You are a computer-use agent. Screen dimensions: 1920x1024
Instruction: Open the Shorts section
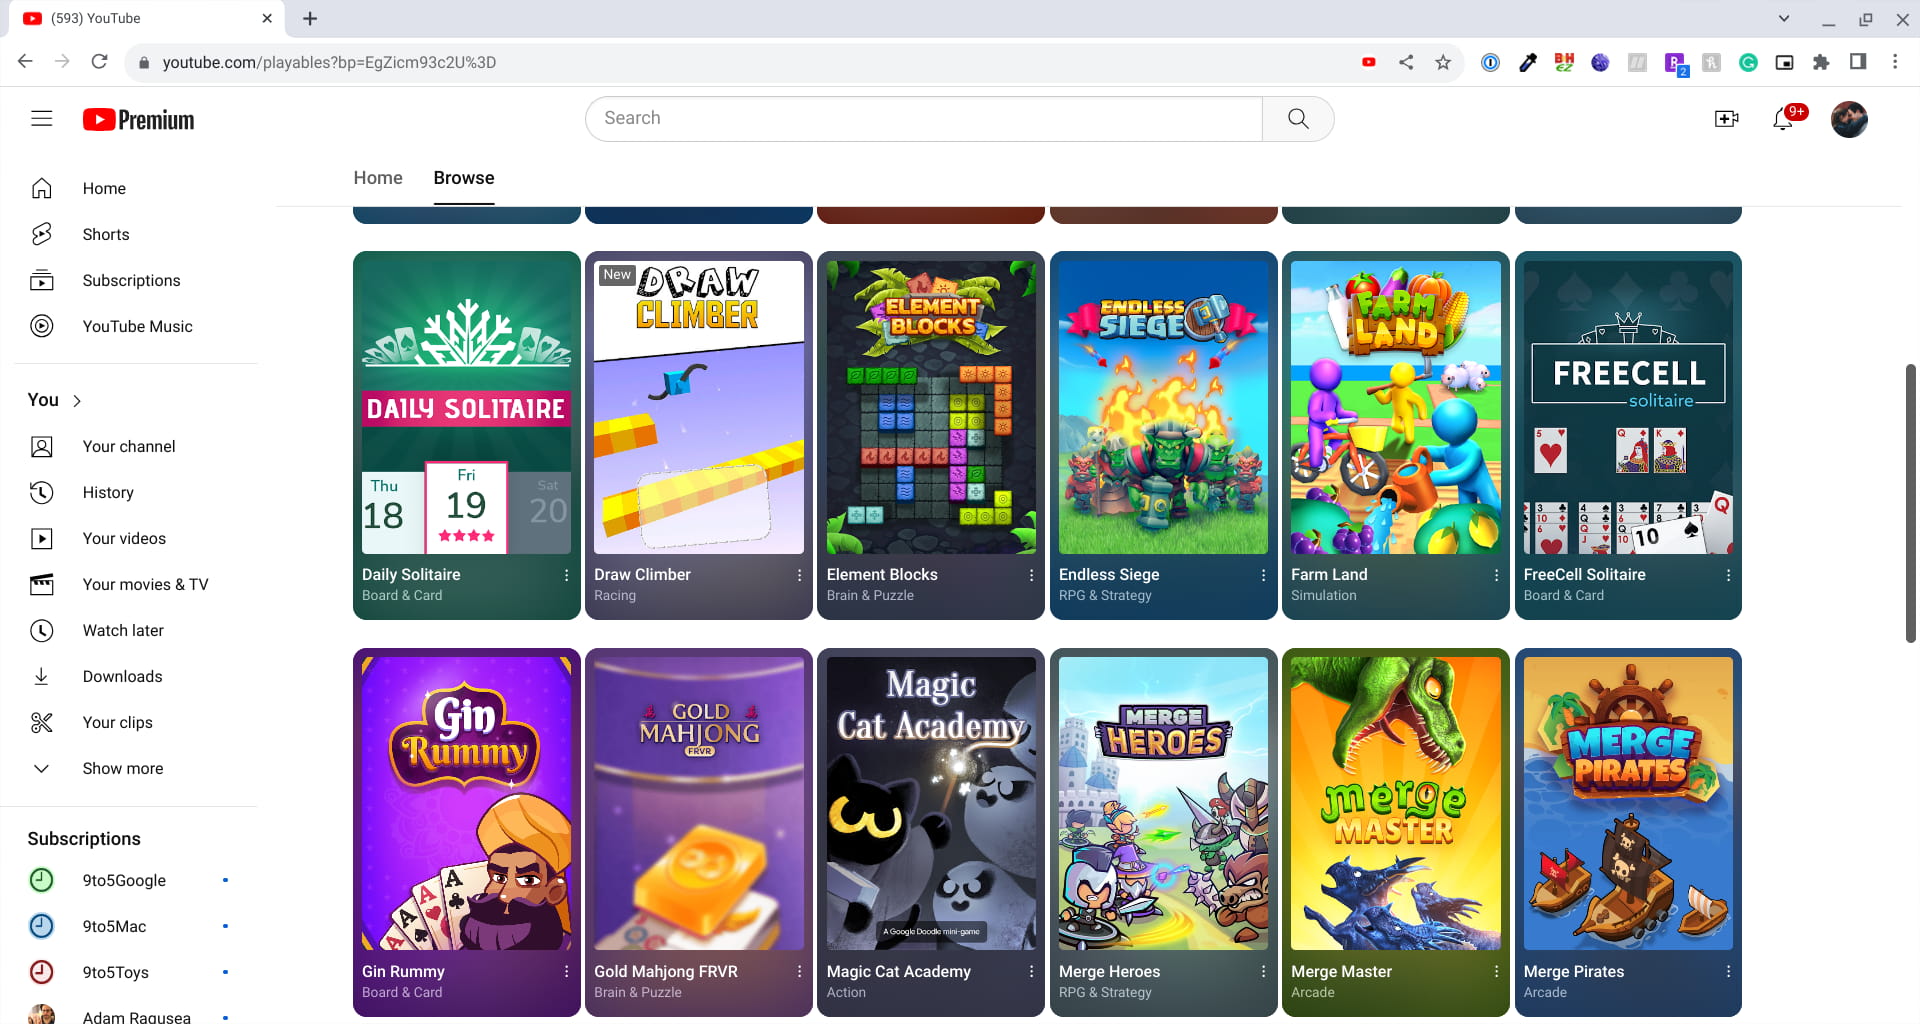point(105,234)
